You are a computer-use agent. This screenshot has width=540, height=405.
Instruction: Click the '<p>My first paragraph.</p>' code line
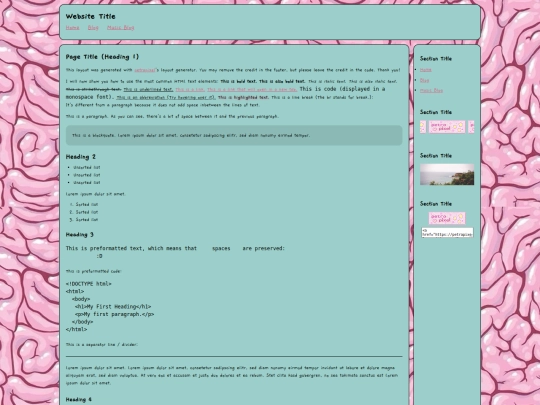tap(114, 314)
